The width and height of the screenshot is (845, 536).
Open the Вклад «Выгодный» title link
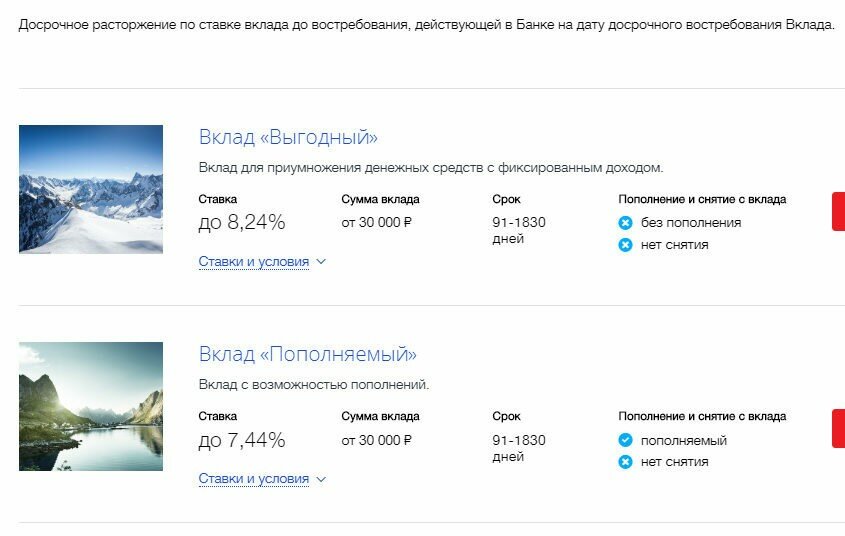click(288, 138)
